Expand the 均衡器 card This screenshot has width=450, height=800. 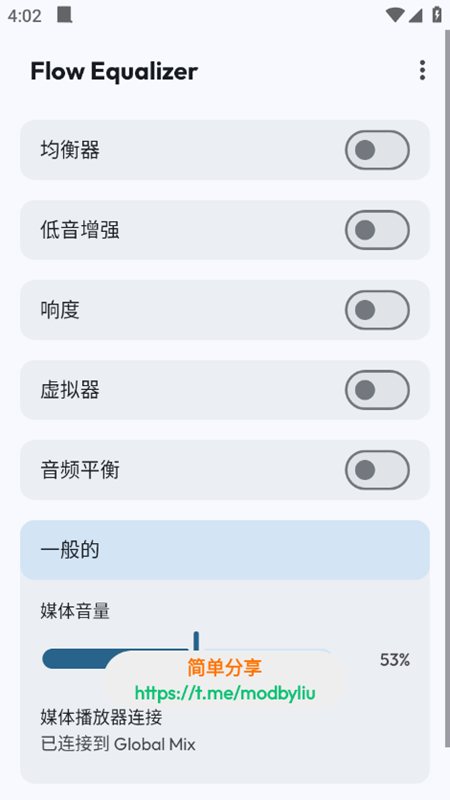[x=225, y=150]
